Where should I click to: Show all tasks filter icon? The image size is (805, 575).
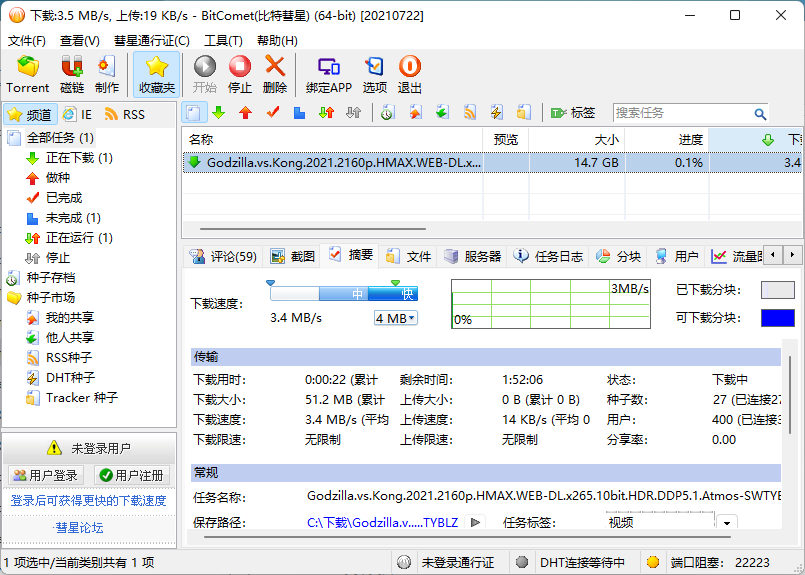tap(194, 112)
